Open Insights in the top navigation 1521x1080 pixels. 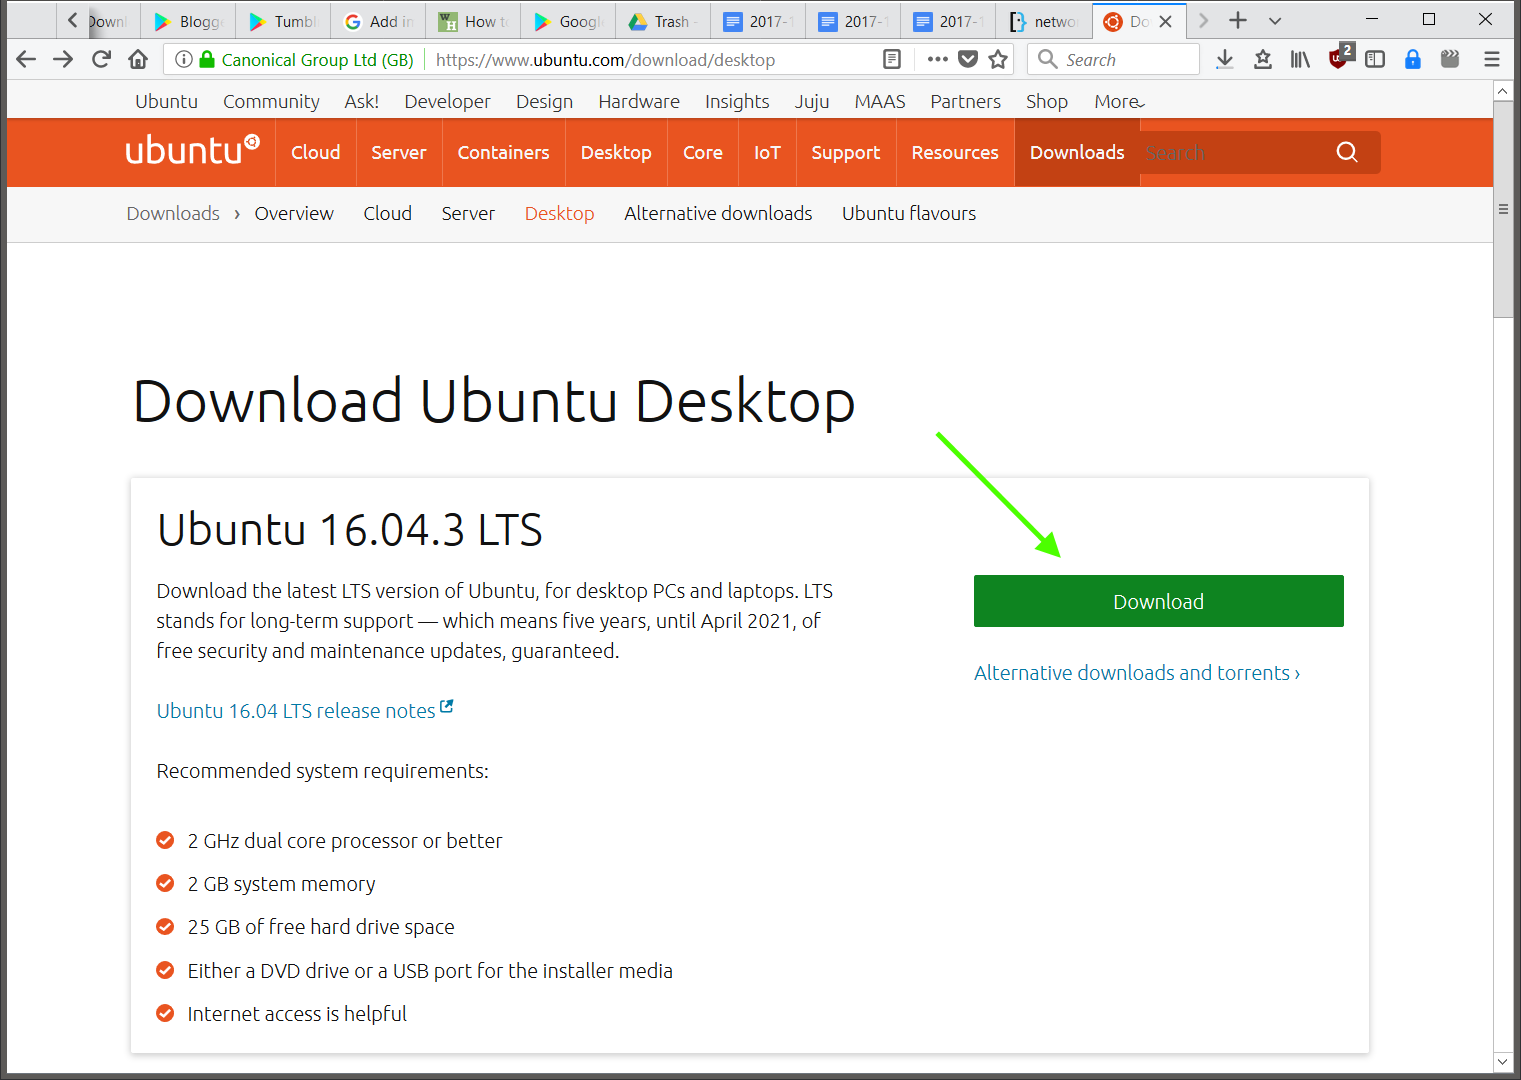pos(737,102)
